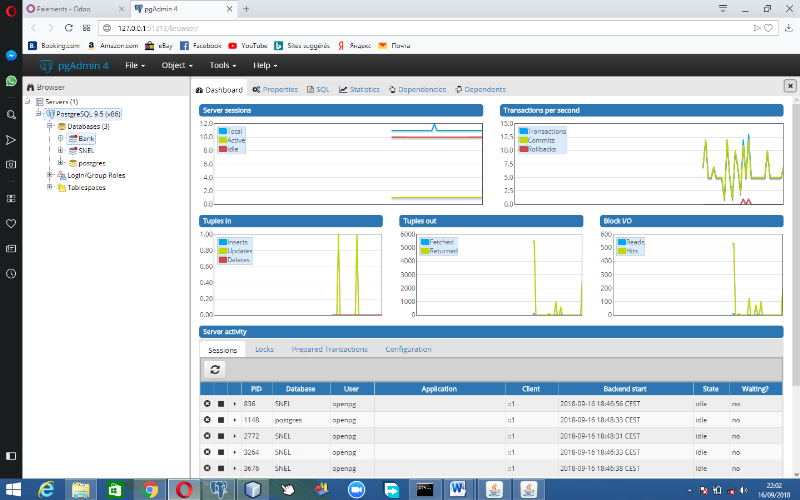Click the Opera Speed Dial grid icon

coord(11,198)
